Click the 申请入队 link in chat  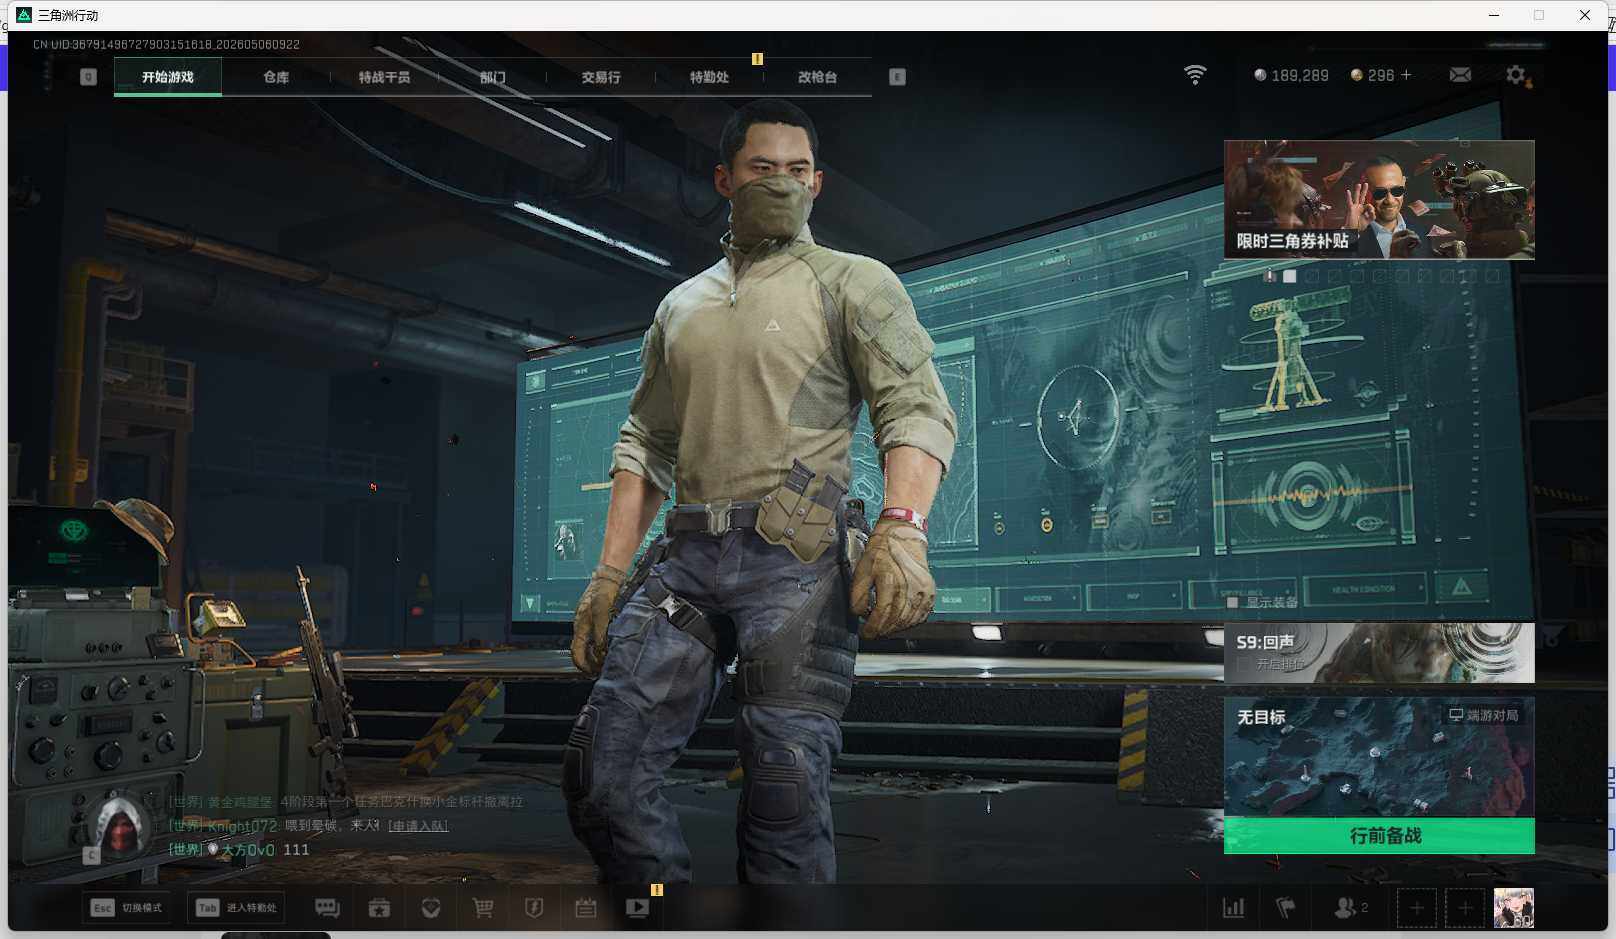(418, 826)
